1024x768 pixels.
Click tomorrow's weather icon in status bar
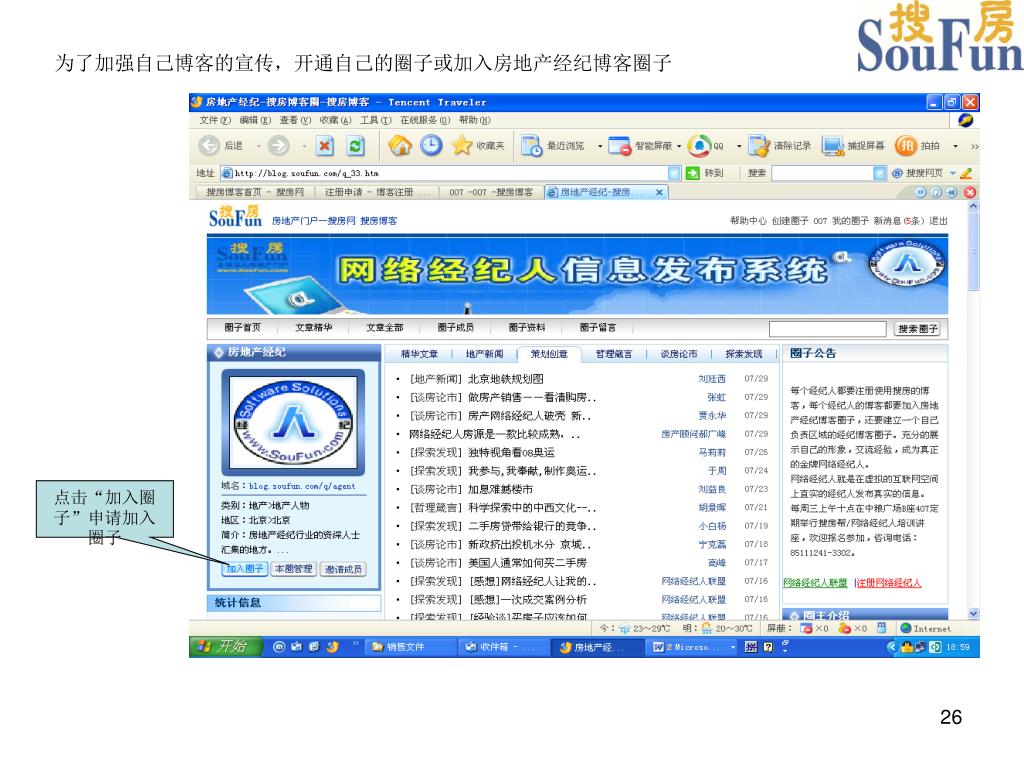point(707,628)
